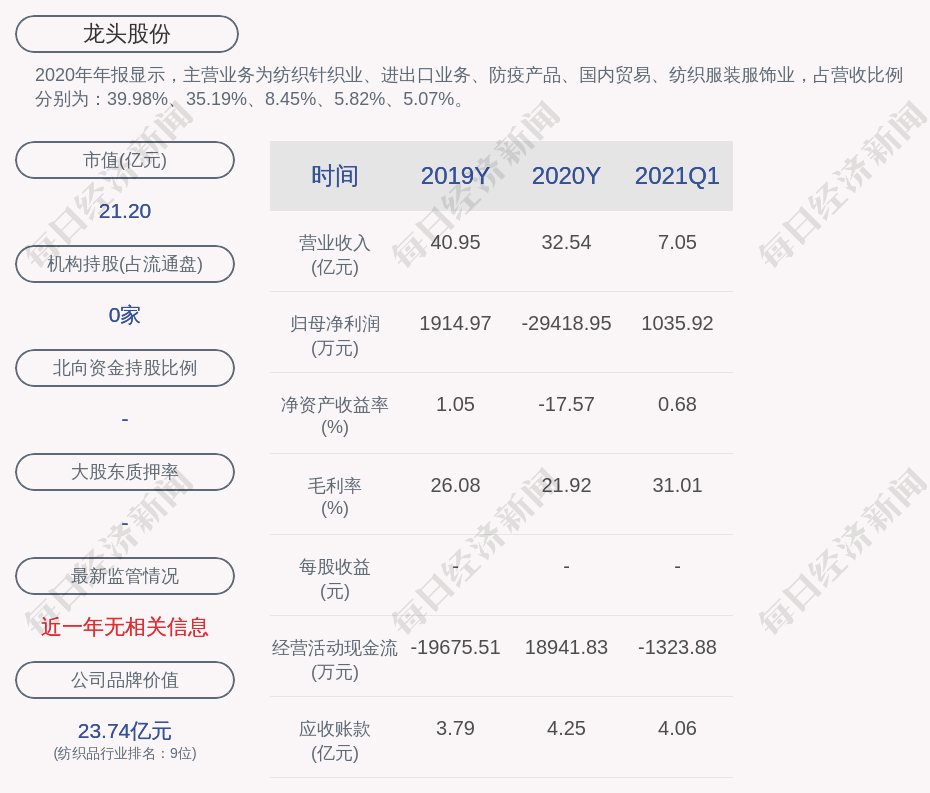930x793 pixels.
Task: Open the 最新监管情况 label pill
Action: click(125, 576)
